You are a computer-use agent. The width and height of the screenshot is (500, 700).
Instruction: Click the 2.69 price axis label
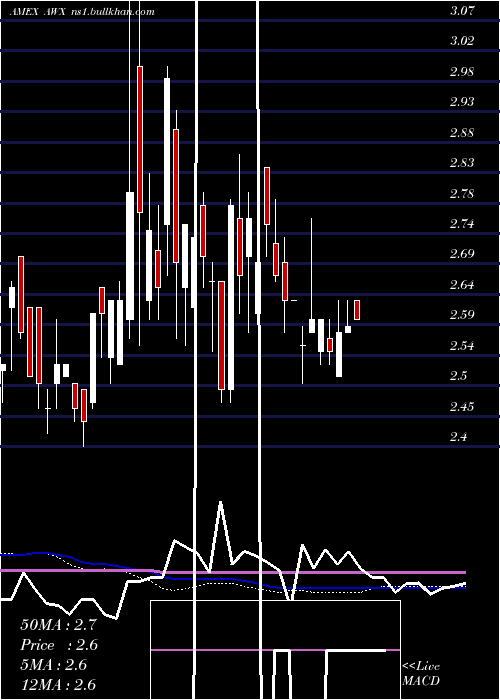click(x=462, y=254)
